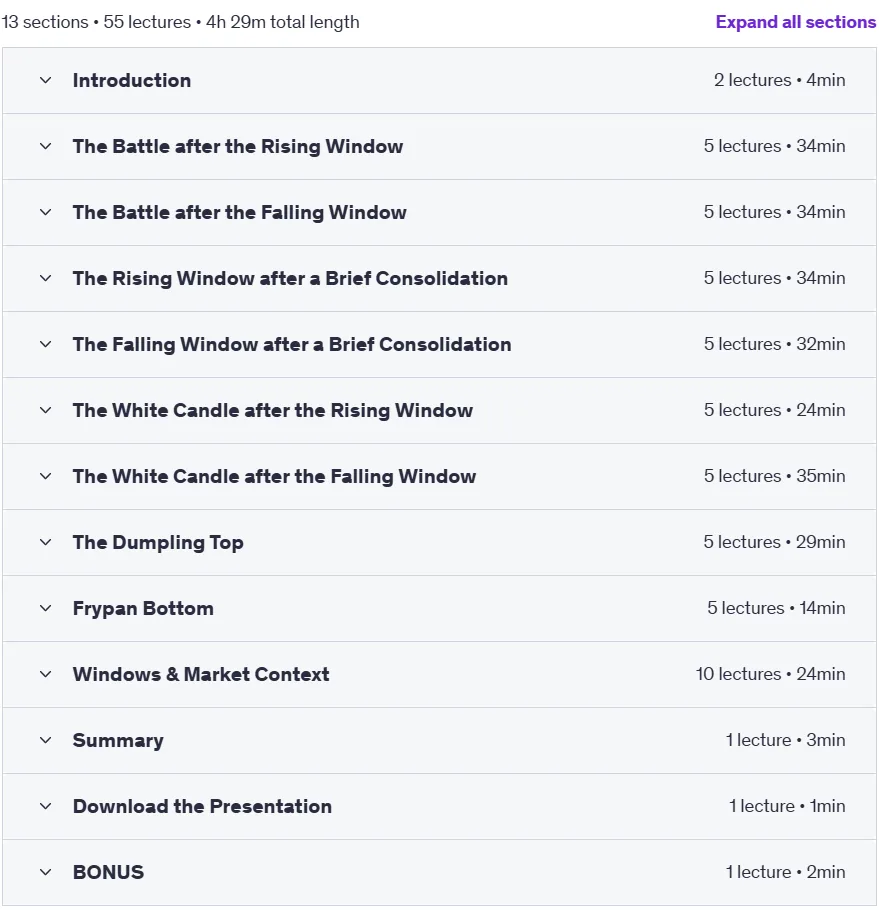The image size is (879, 910).
Task: Open the BONUS section title
Action: click(x=108, y=872)
